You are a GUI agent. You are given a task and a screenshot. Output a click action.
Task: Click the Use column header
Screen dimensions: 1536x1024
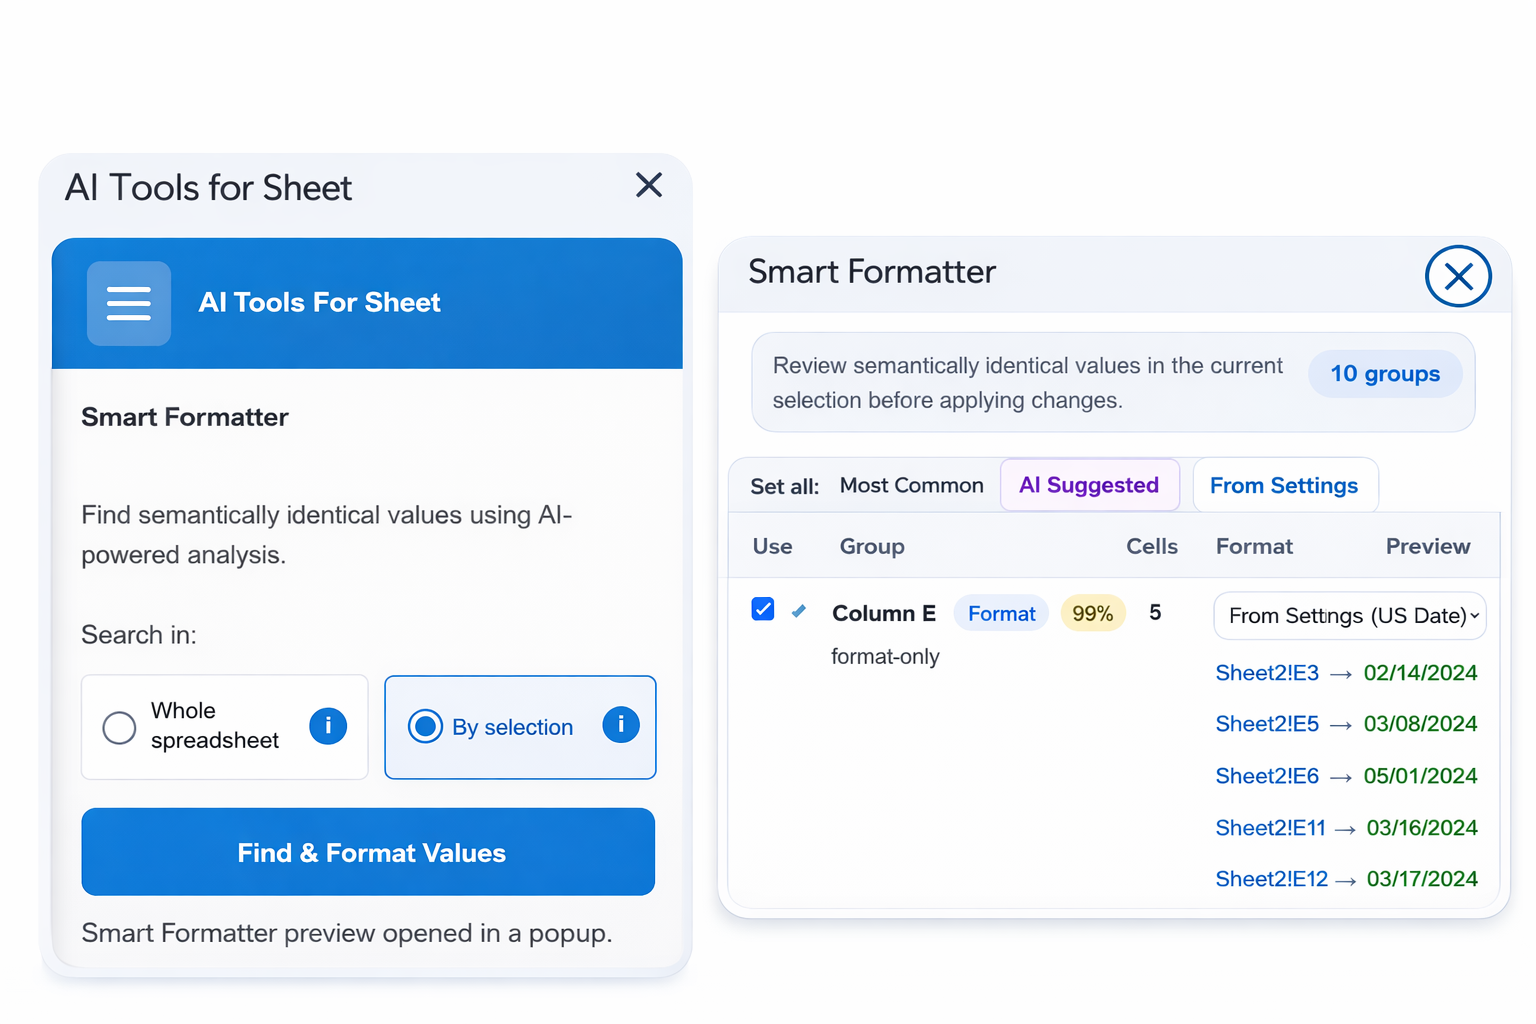point(772,546)
